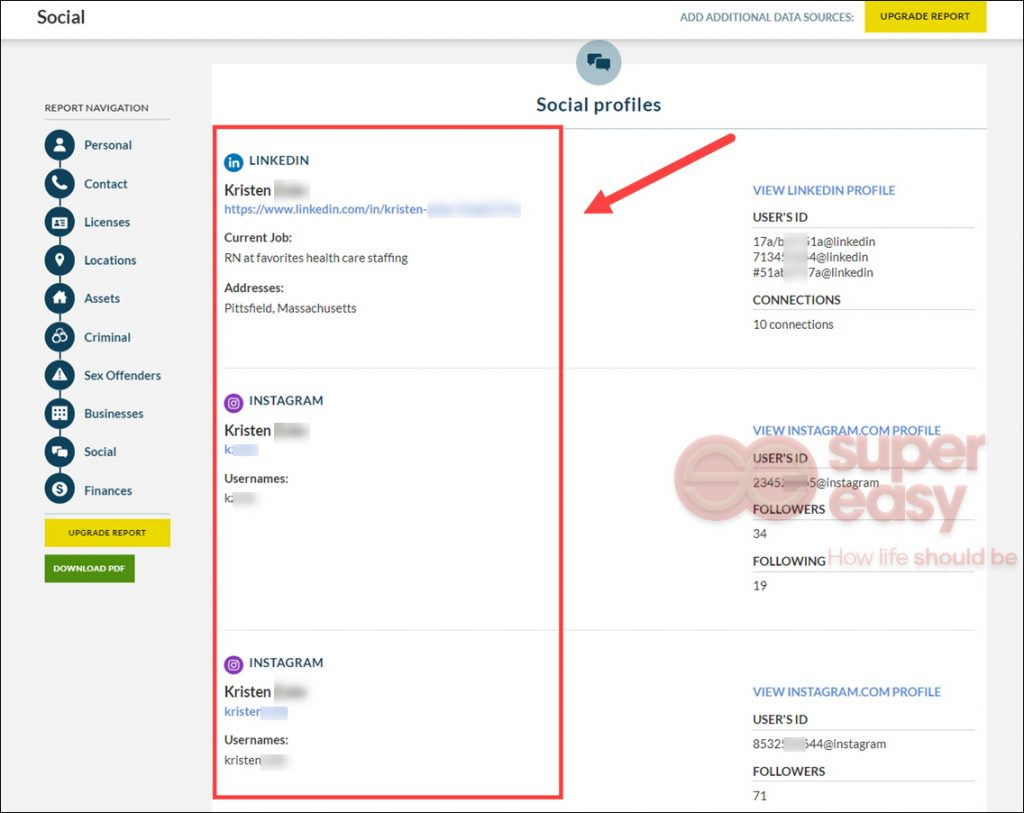
Task: Click the LinkedIn logo icon
Action: 233,162
